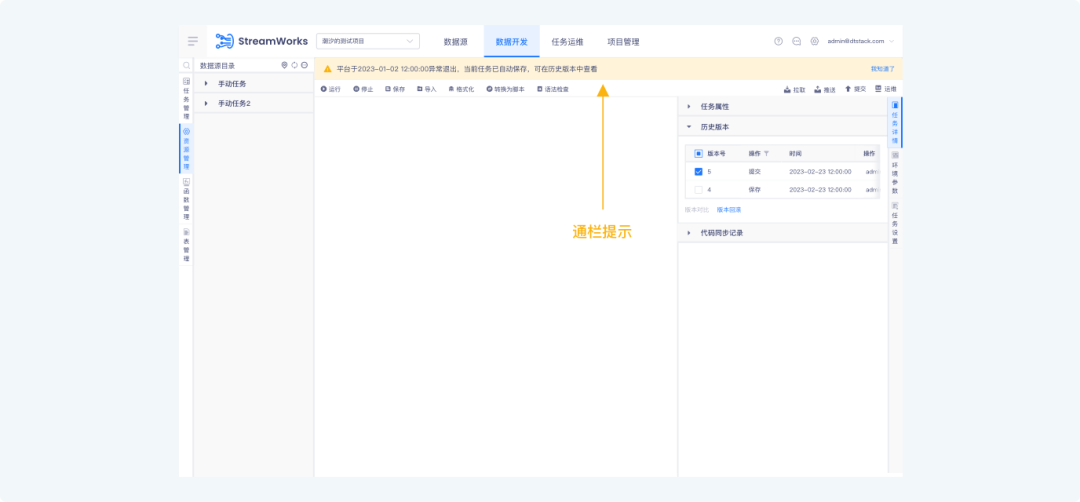Toggle the select-all checkbox in version table
Viewport: 1080px width, 502px height.
point(698,154)
